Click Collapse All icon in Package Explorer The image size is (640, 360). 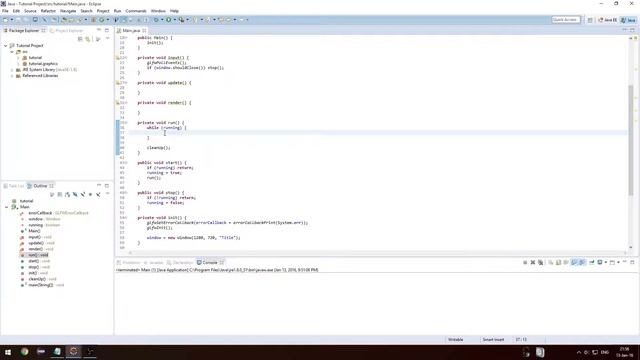[x=80, y=39]
